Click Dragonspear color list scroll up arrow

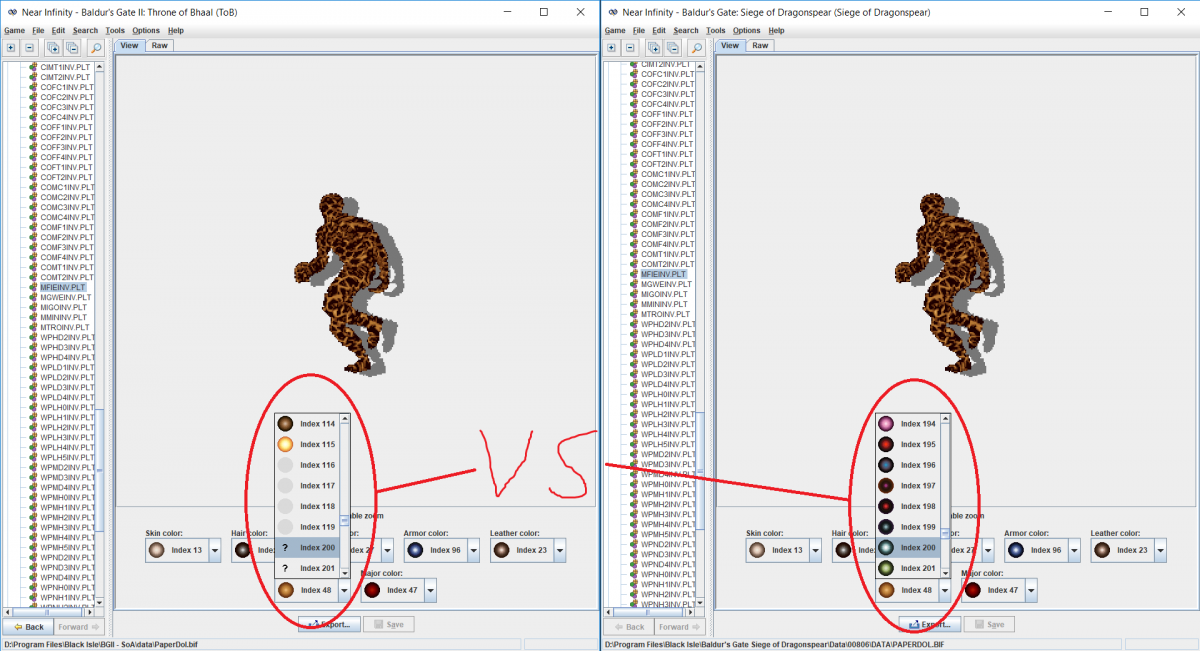click(945, 419)
